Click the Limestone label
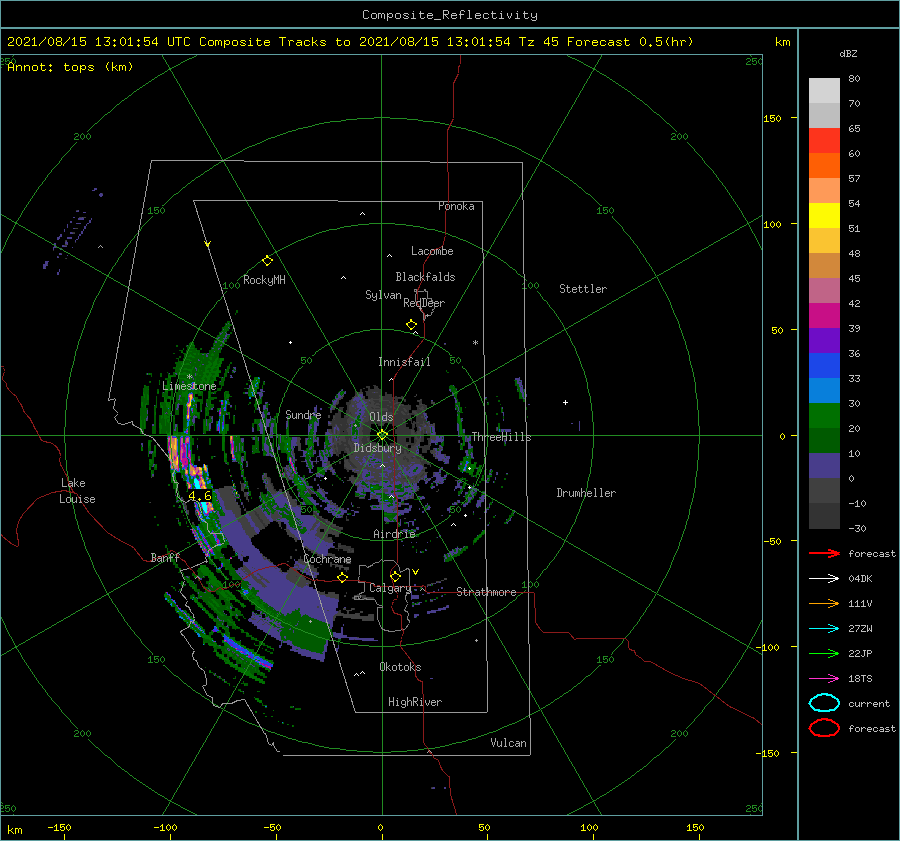 (x=189, y=386)
